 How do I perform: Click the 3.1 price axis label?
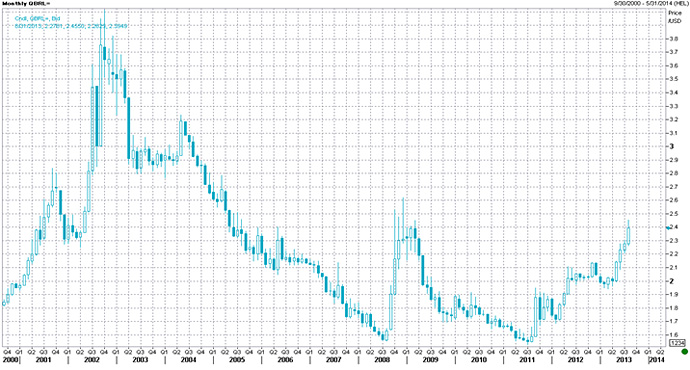673,133
